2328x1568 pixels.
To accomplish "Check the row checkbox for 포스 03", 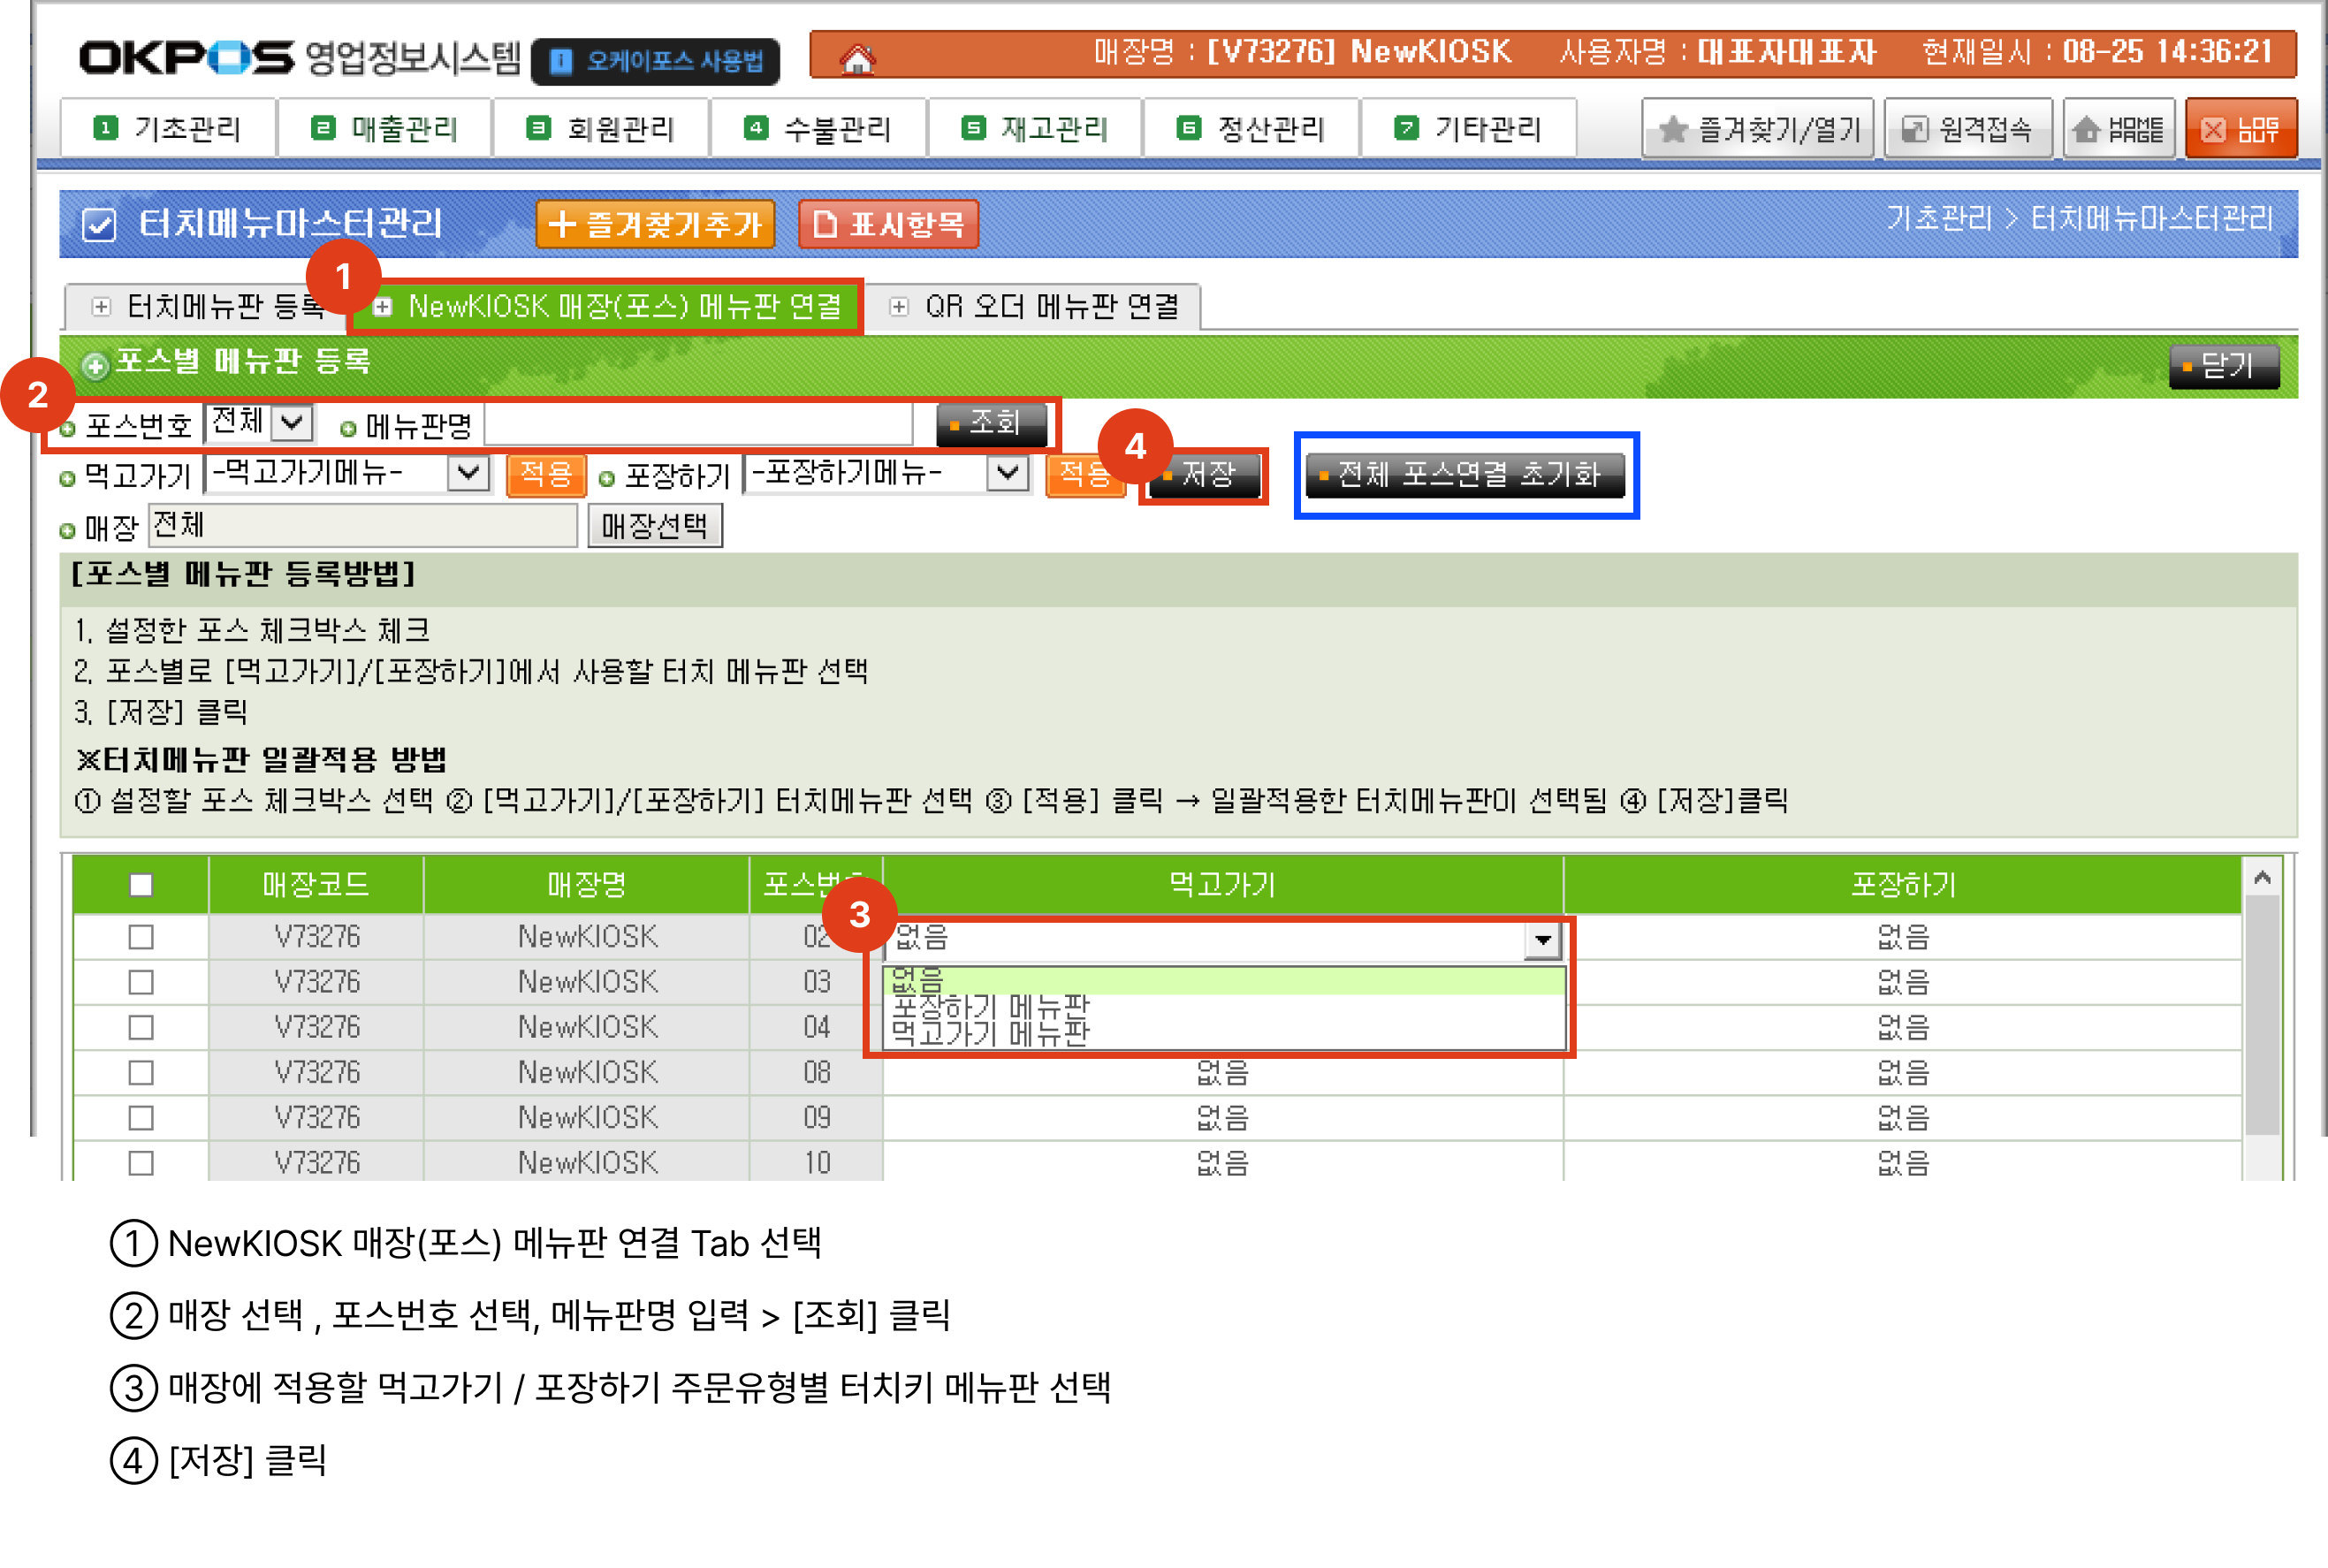I will click(141, 981).
